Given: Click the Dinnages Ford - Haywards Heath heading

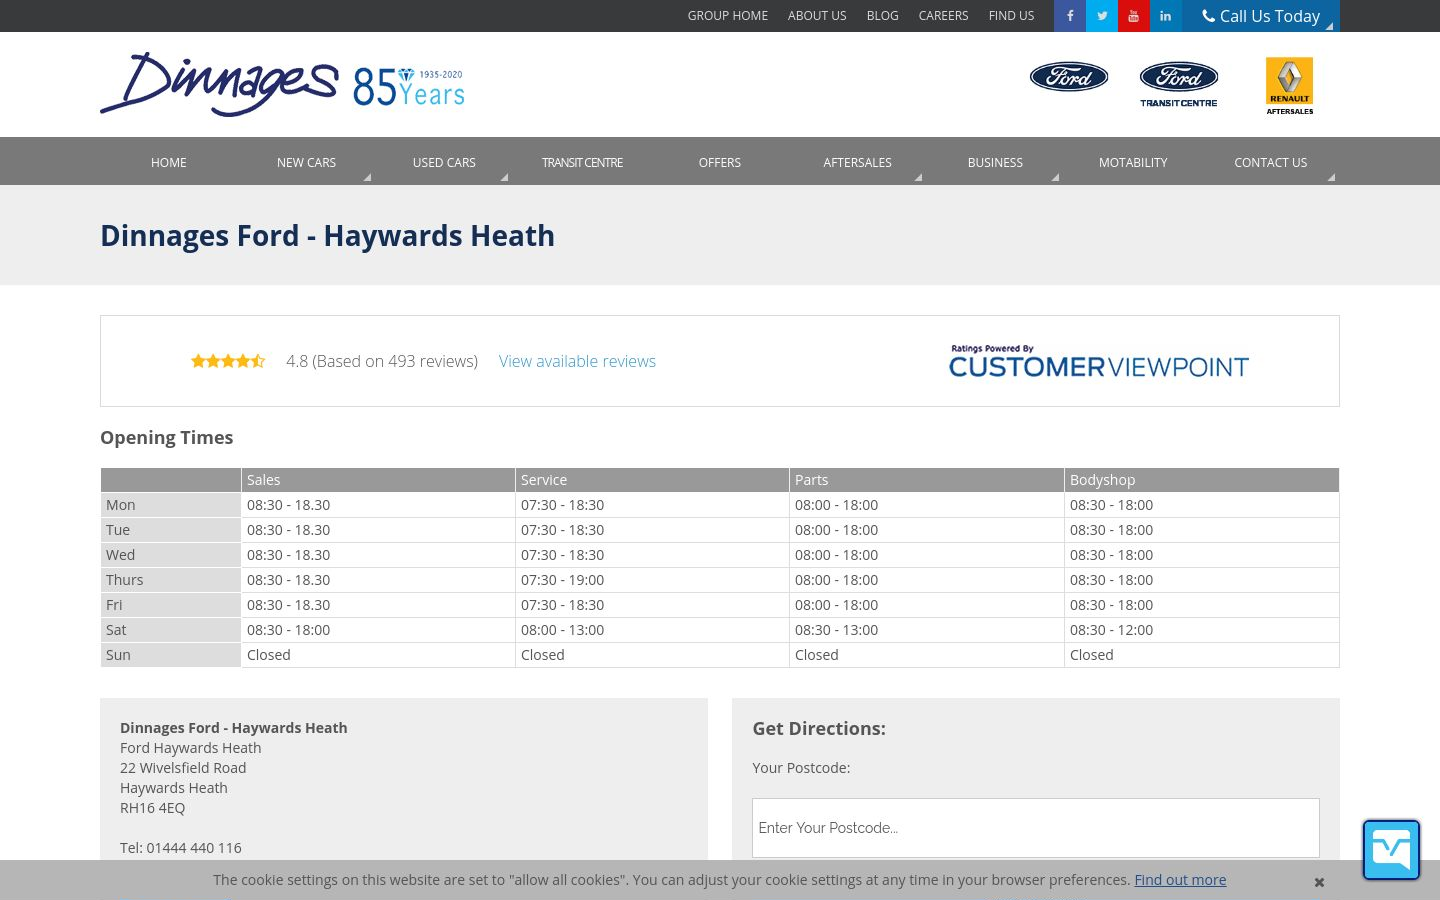Looking at the screenshot, I should point(327,235).
